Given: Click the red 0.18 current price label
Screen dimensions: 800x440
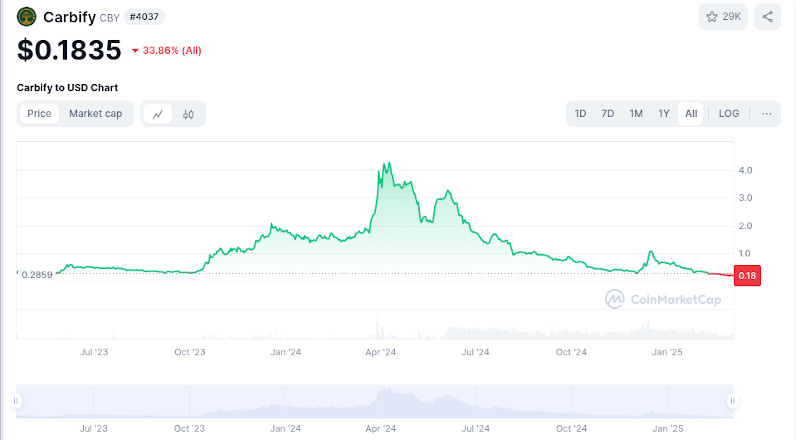Looking at the screenshot, I should point(747,276).
